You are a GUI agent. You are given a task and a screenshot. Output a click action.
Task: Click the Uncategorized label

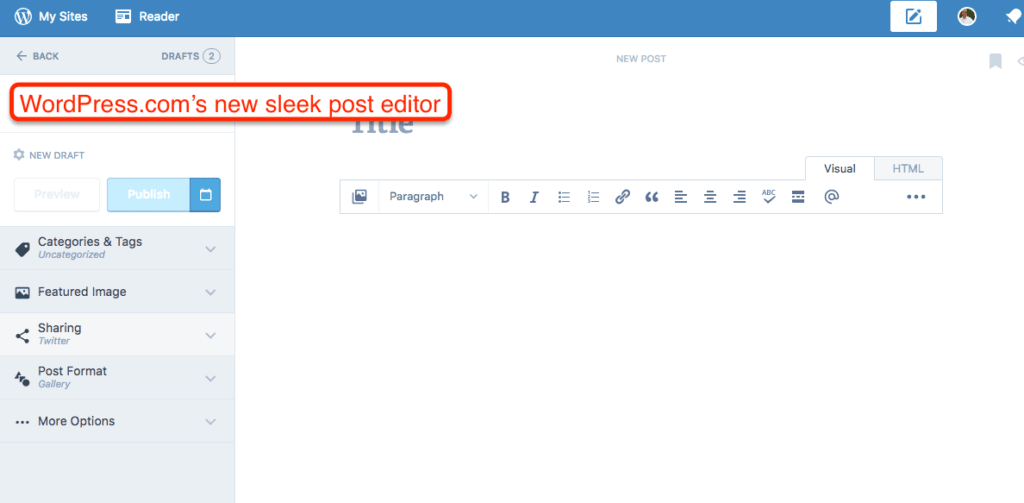click(71, 255)
